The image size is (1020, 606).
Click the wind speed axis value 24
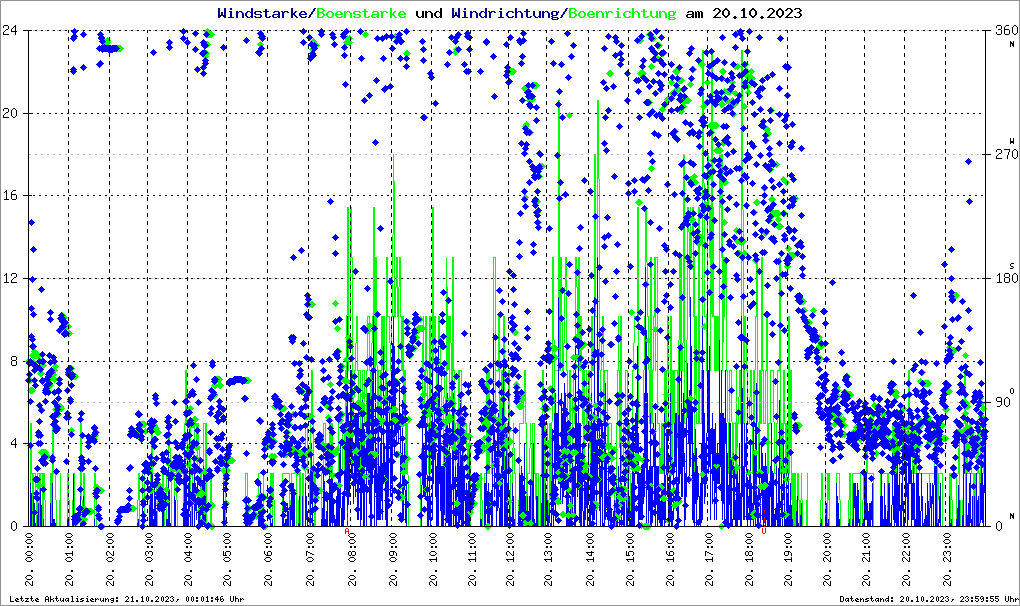tap(10, 31)
